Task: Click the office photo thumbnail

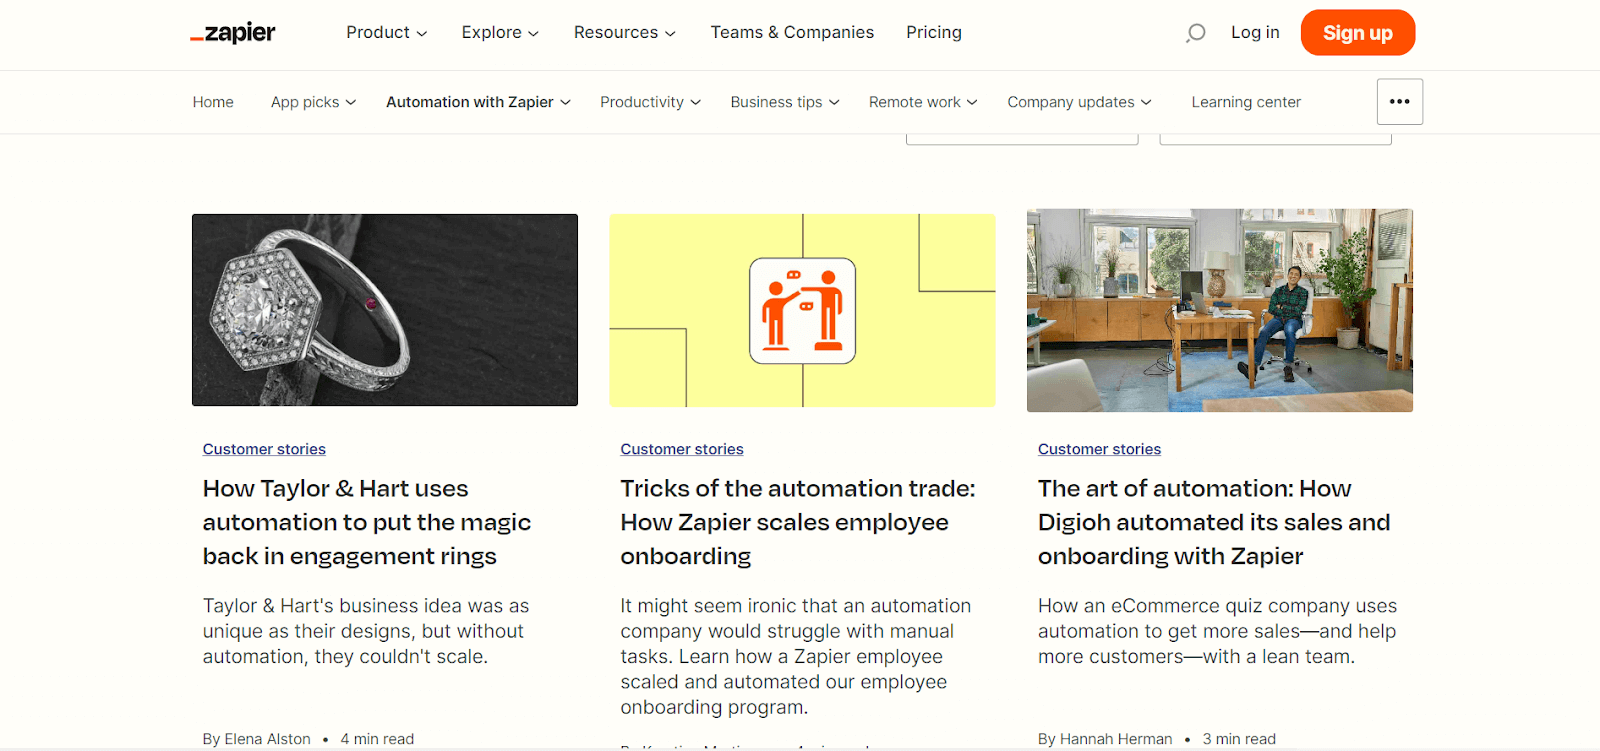Action: (x=1220, y=310)
